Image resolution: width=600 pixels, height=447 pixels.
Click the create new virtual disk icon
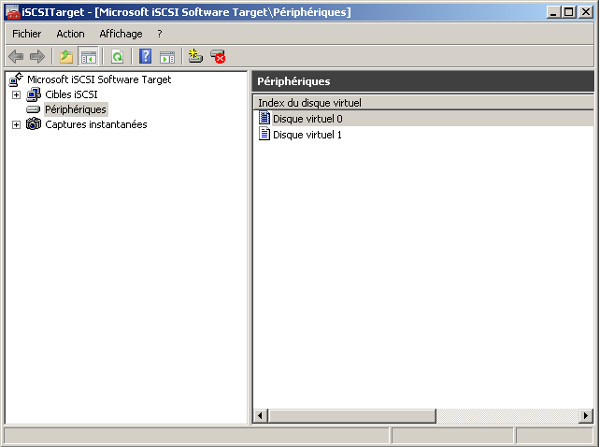(x=196, y=57)
